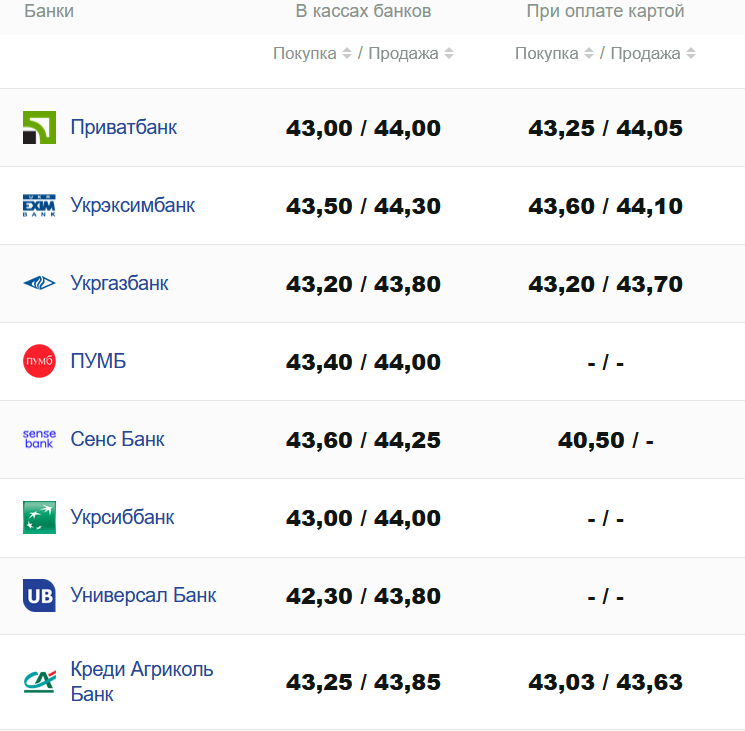Click the red ПУМБ logo icon

point(39,361)
